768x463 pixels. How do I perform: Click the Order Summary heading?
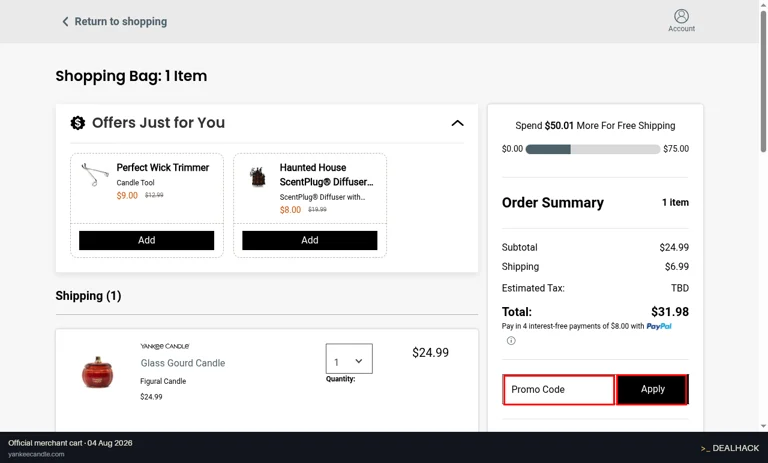pyautogui.click(x=552, y=202)
